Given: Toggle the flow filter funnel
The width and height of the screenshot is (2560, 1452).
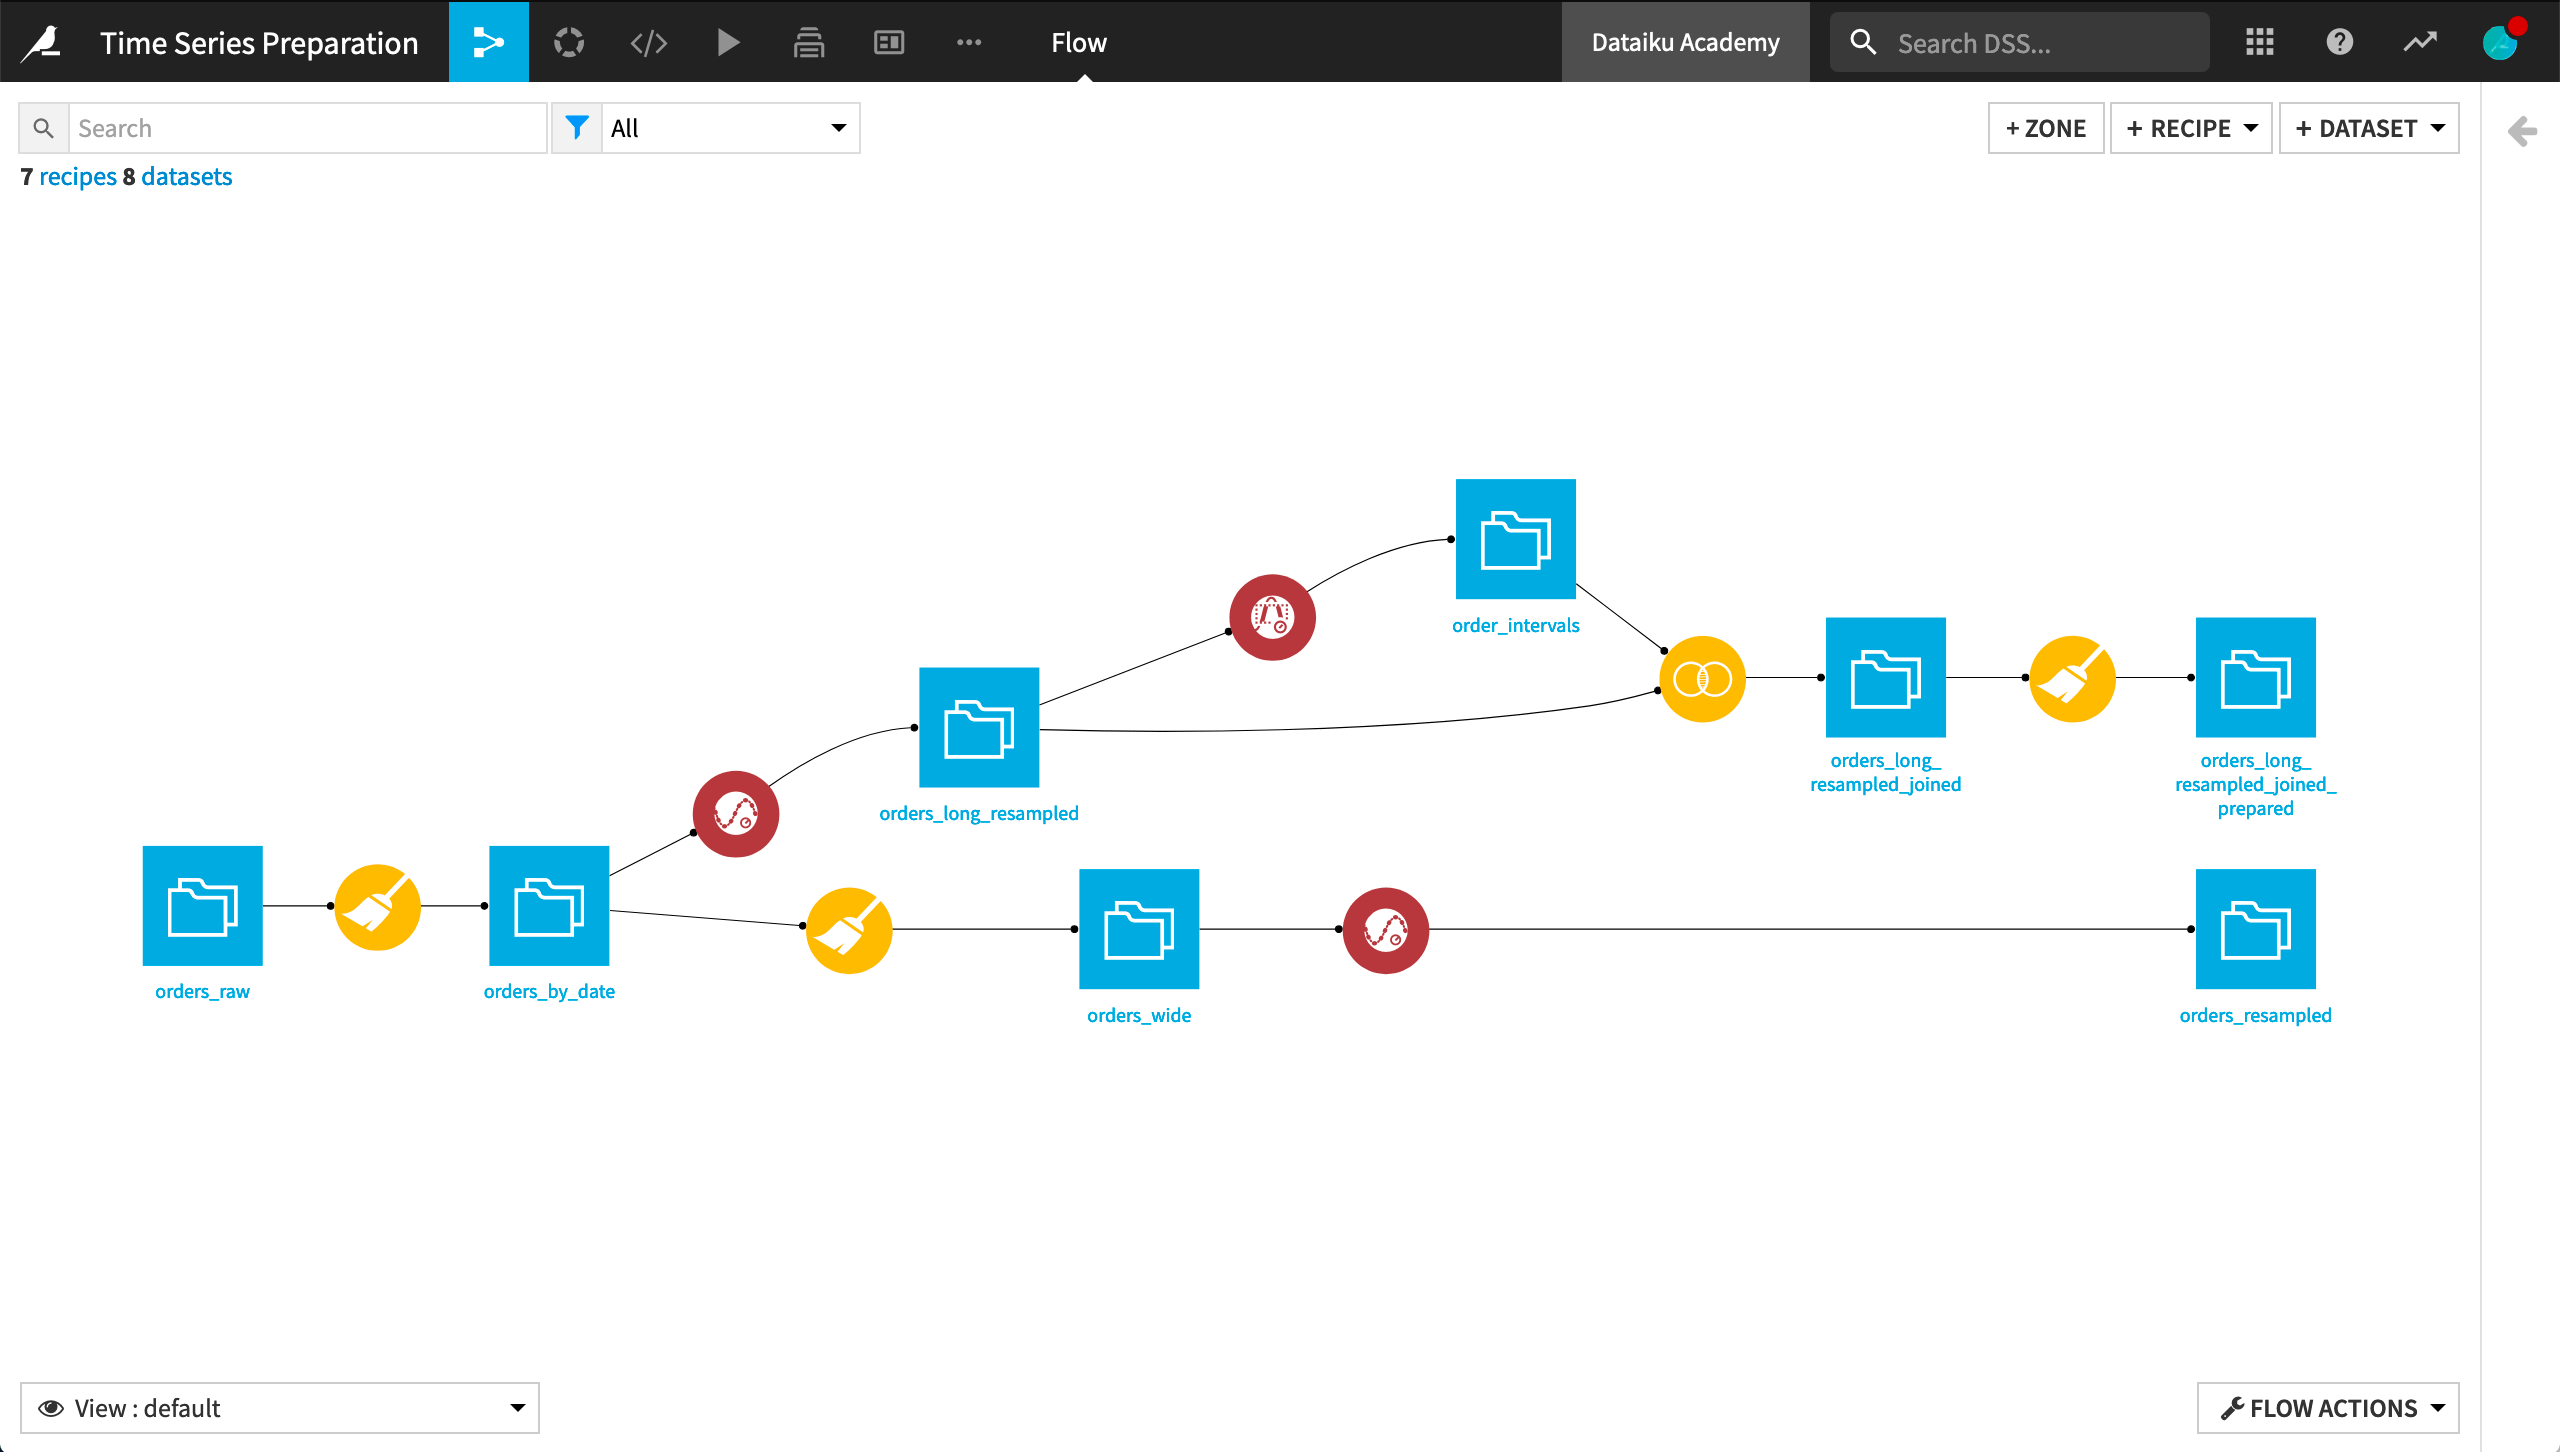Looking at the screenshot, I should click(578, 127).
